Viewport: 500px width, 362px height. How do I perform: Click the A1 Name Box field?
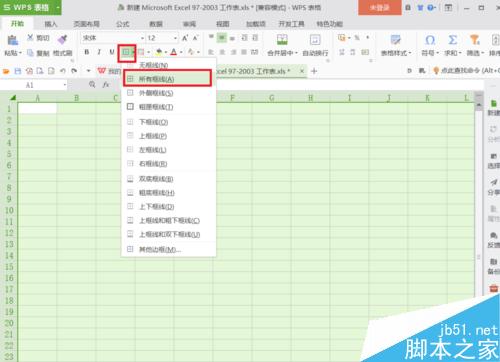click(33, 85)
